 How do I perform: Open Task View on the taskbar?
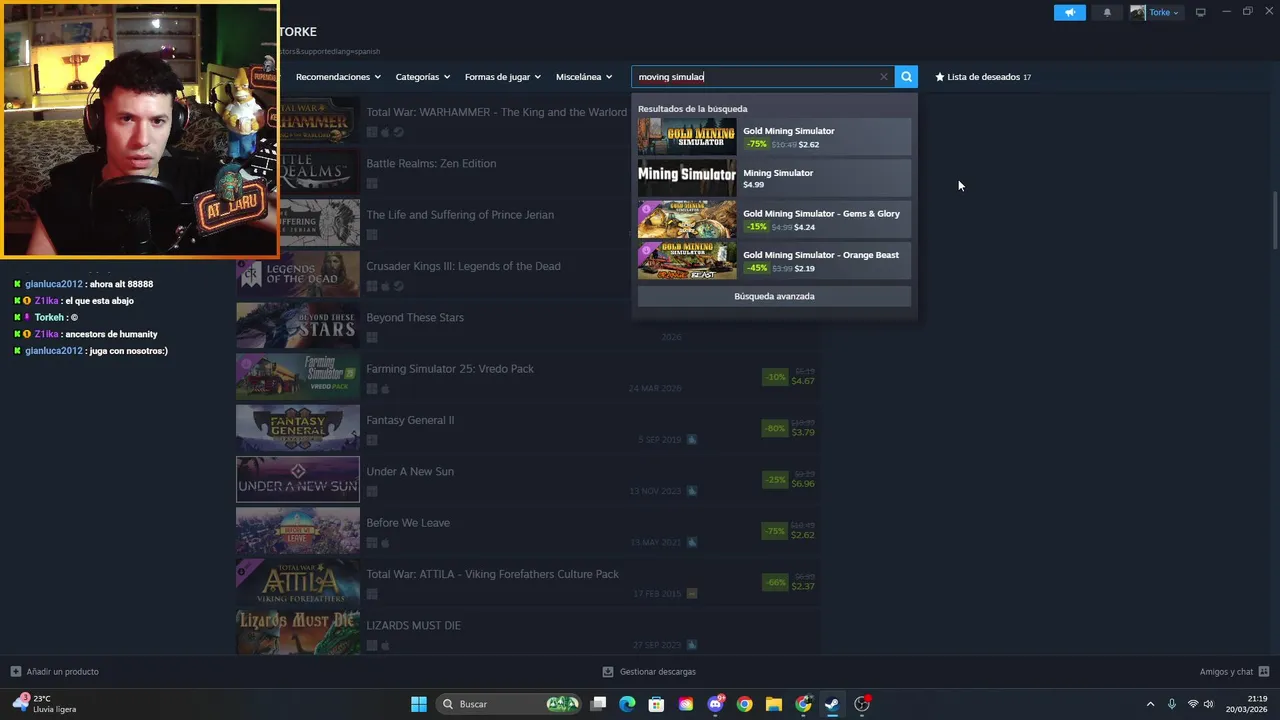coord(598,704)
